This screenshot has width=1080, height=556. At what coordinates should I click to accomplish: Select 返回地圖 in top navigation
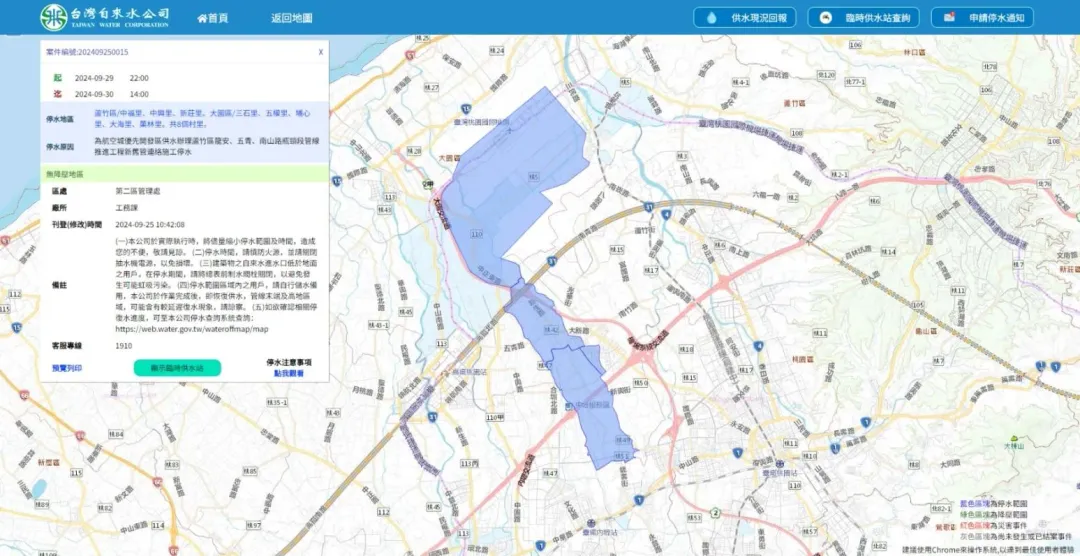[x=291, y=19]
